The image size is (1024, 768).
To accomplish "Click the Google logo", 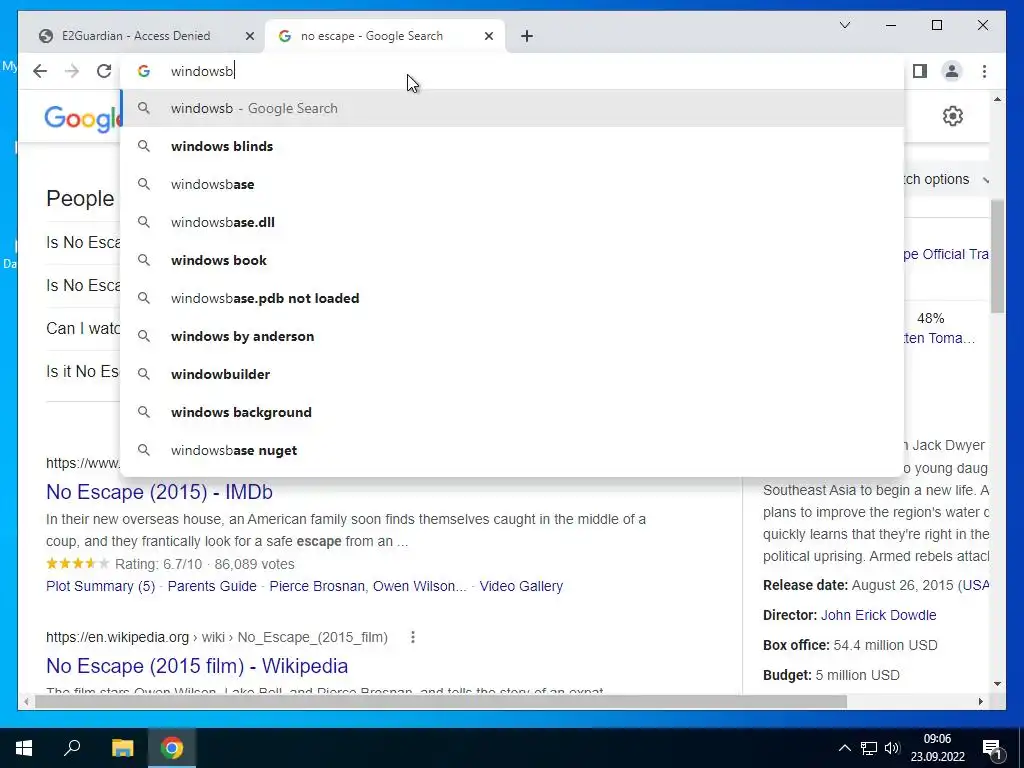I will [x=82, y=119].
